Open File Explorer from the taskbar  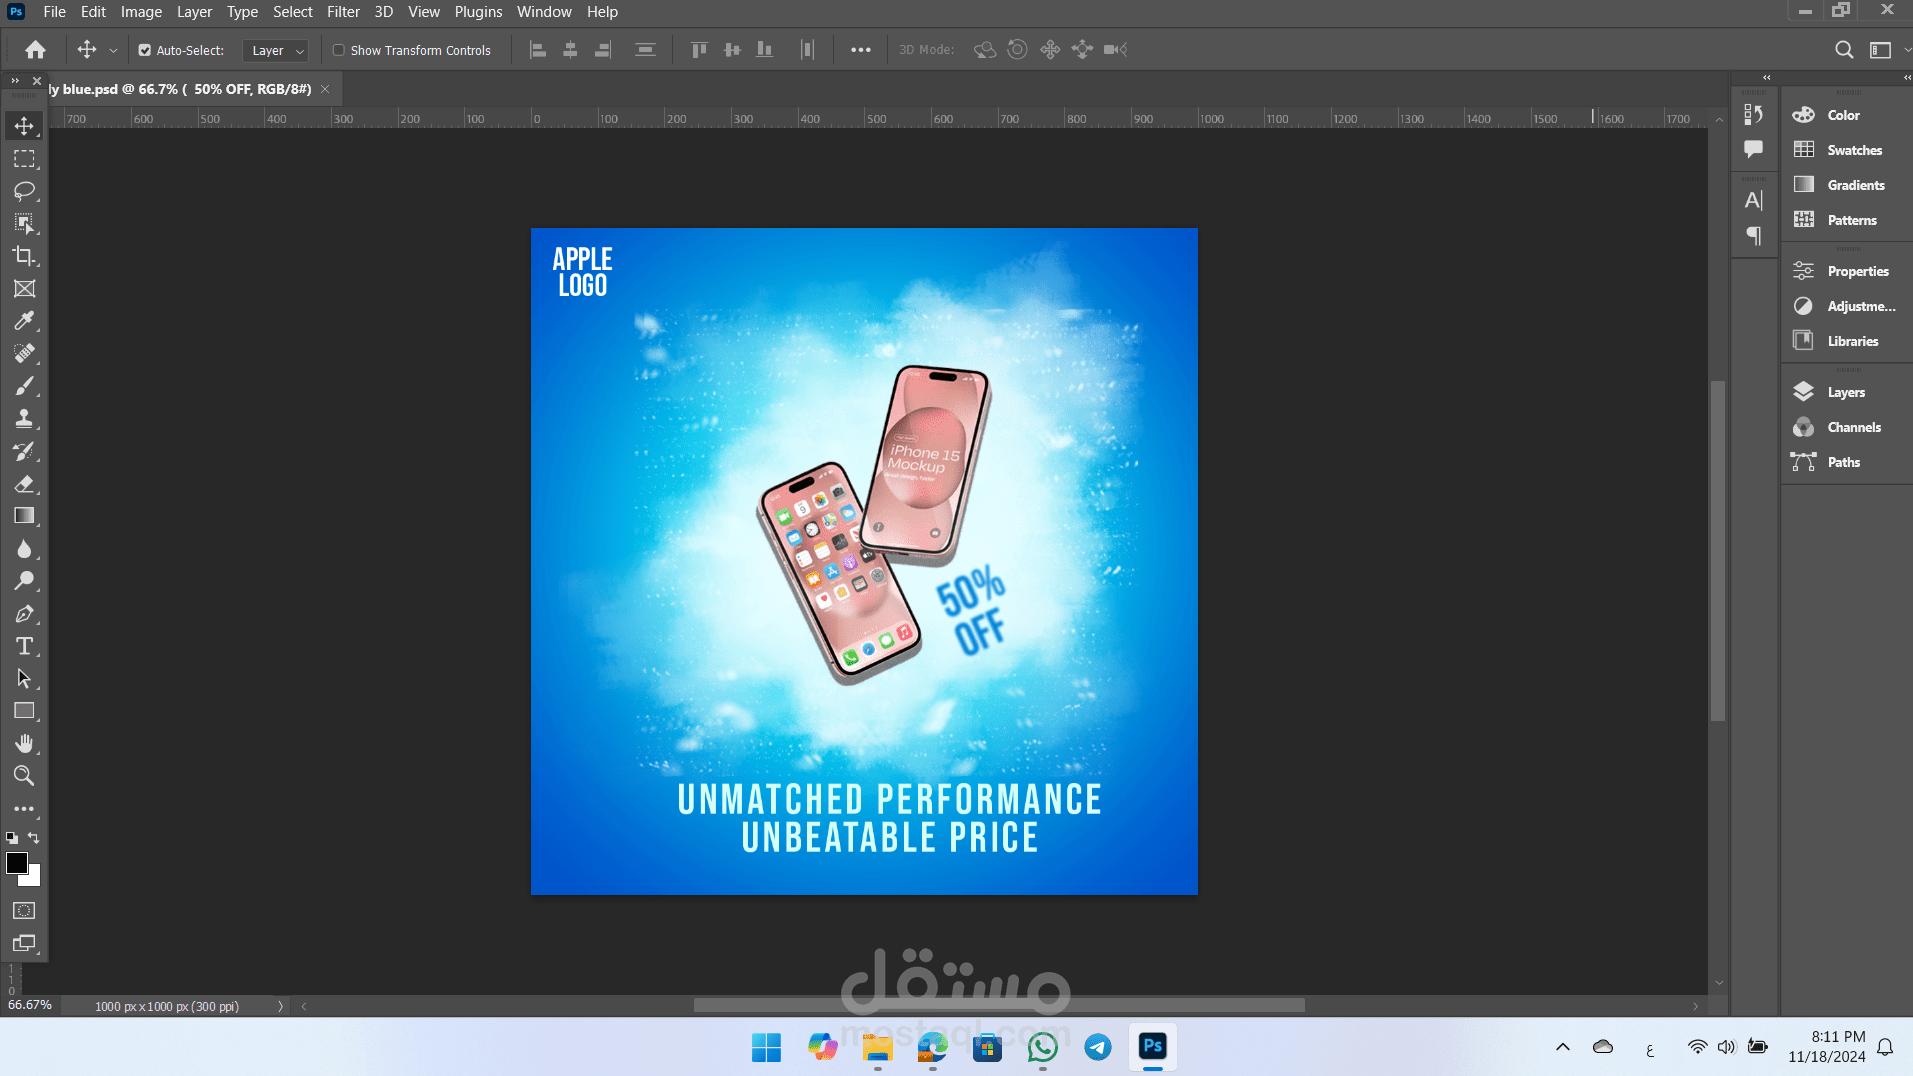[x=877, y=1047]
